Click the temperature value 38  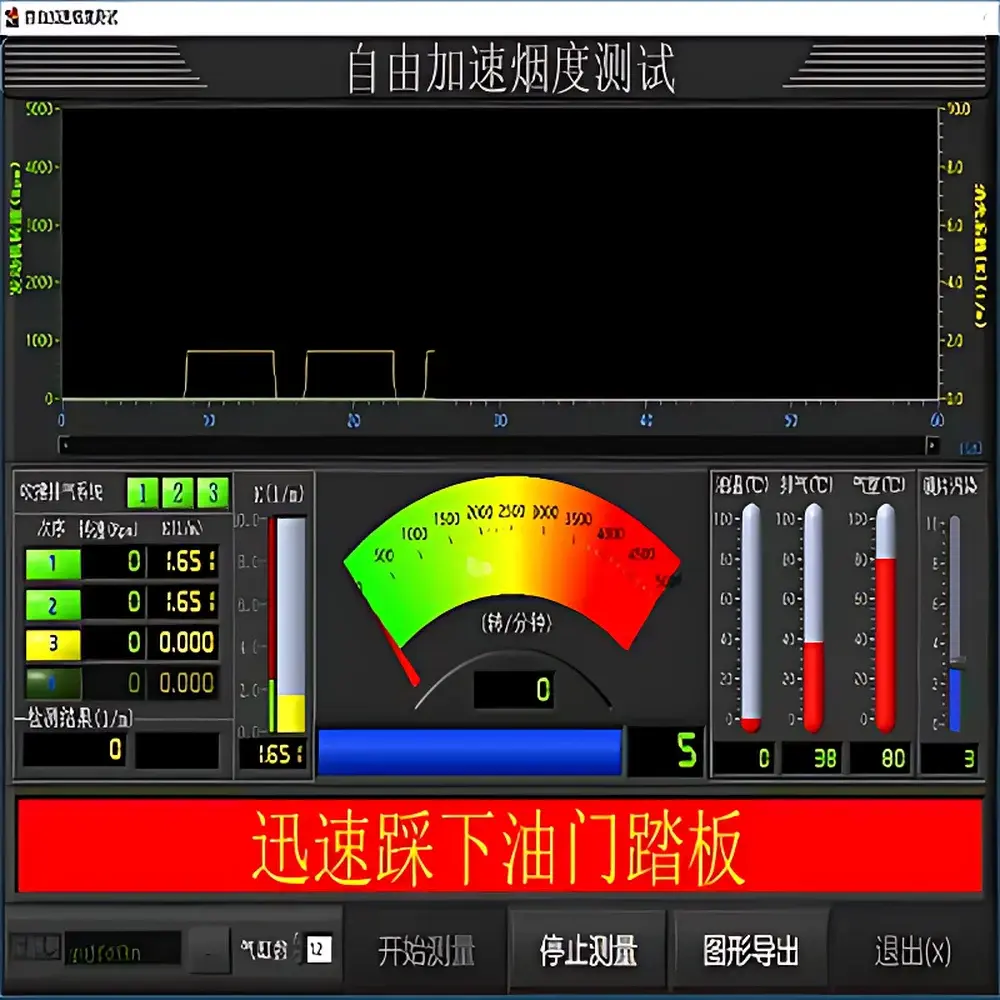(814, 758)
